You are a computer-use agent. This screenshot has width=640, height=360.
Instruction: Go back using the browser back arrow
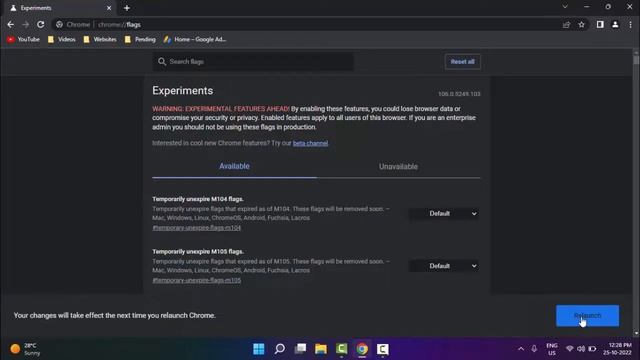(x=11, y=24)
